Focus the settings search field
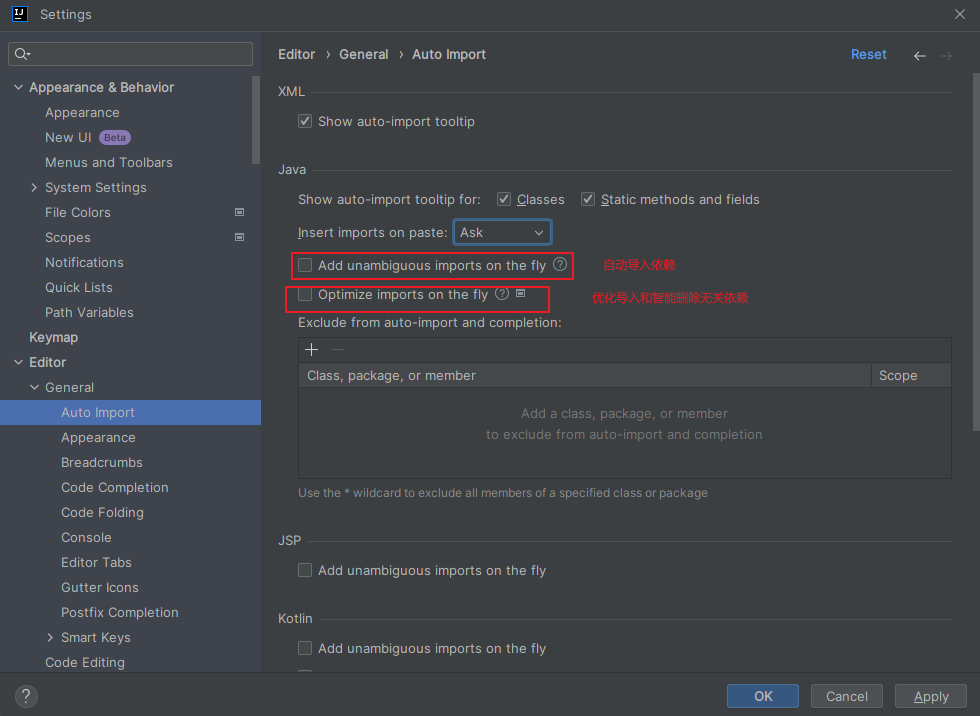980x716 pixels. [131, 54]
